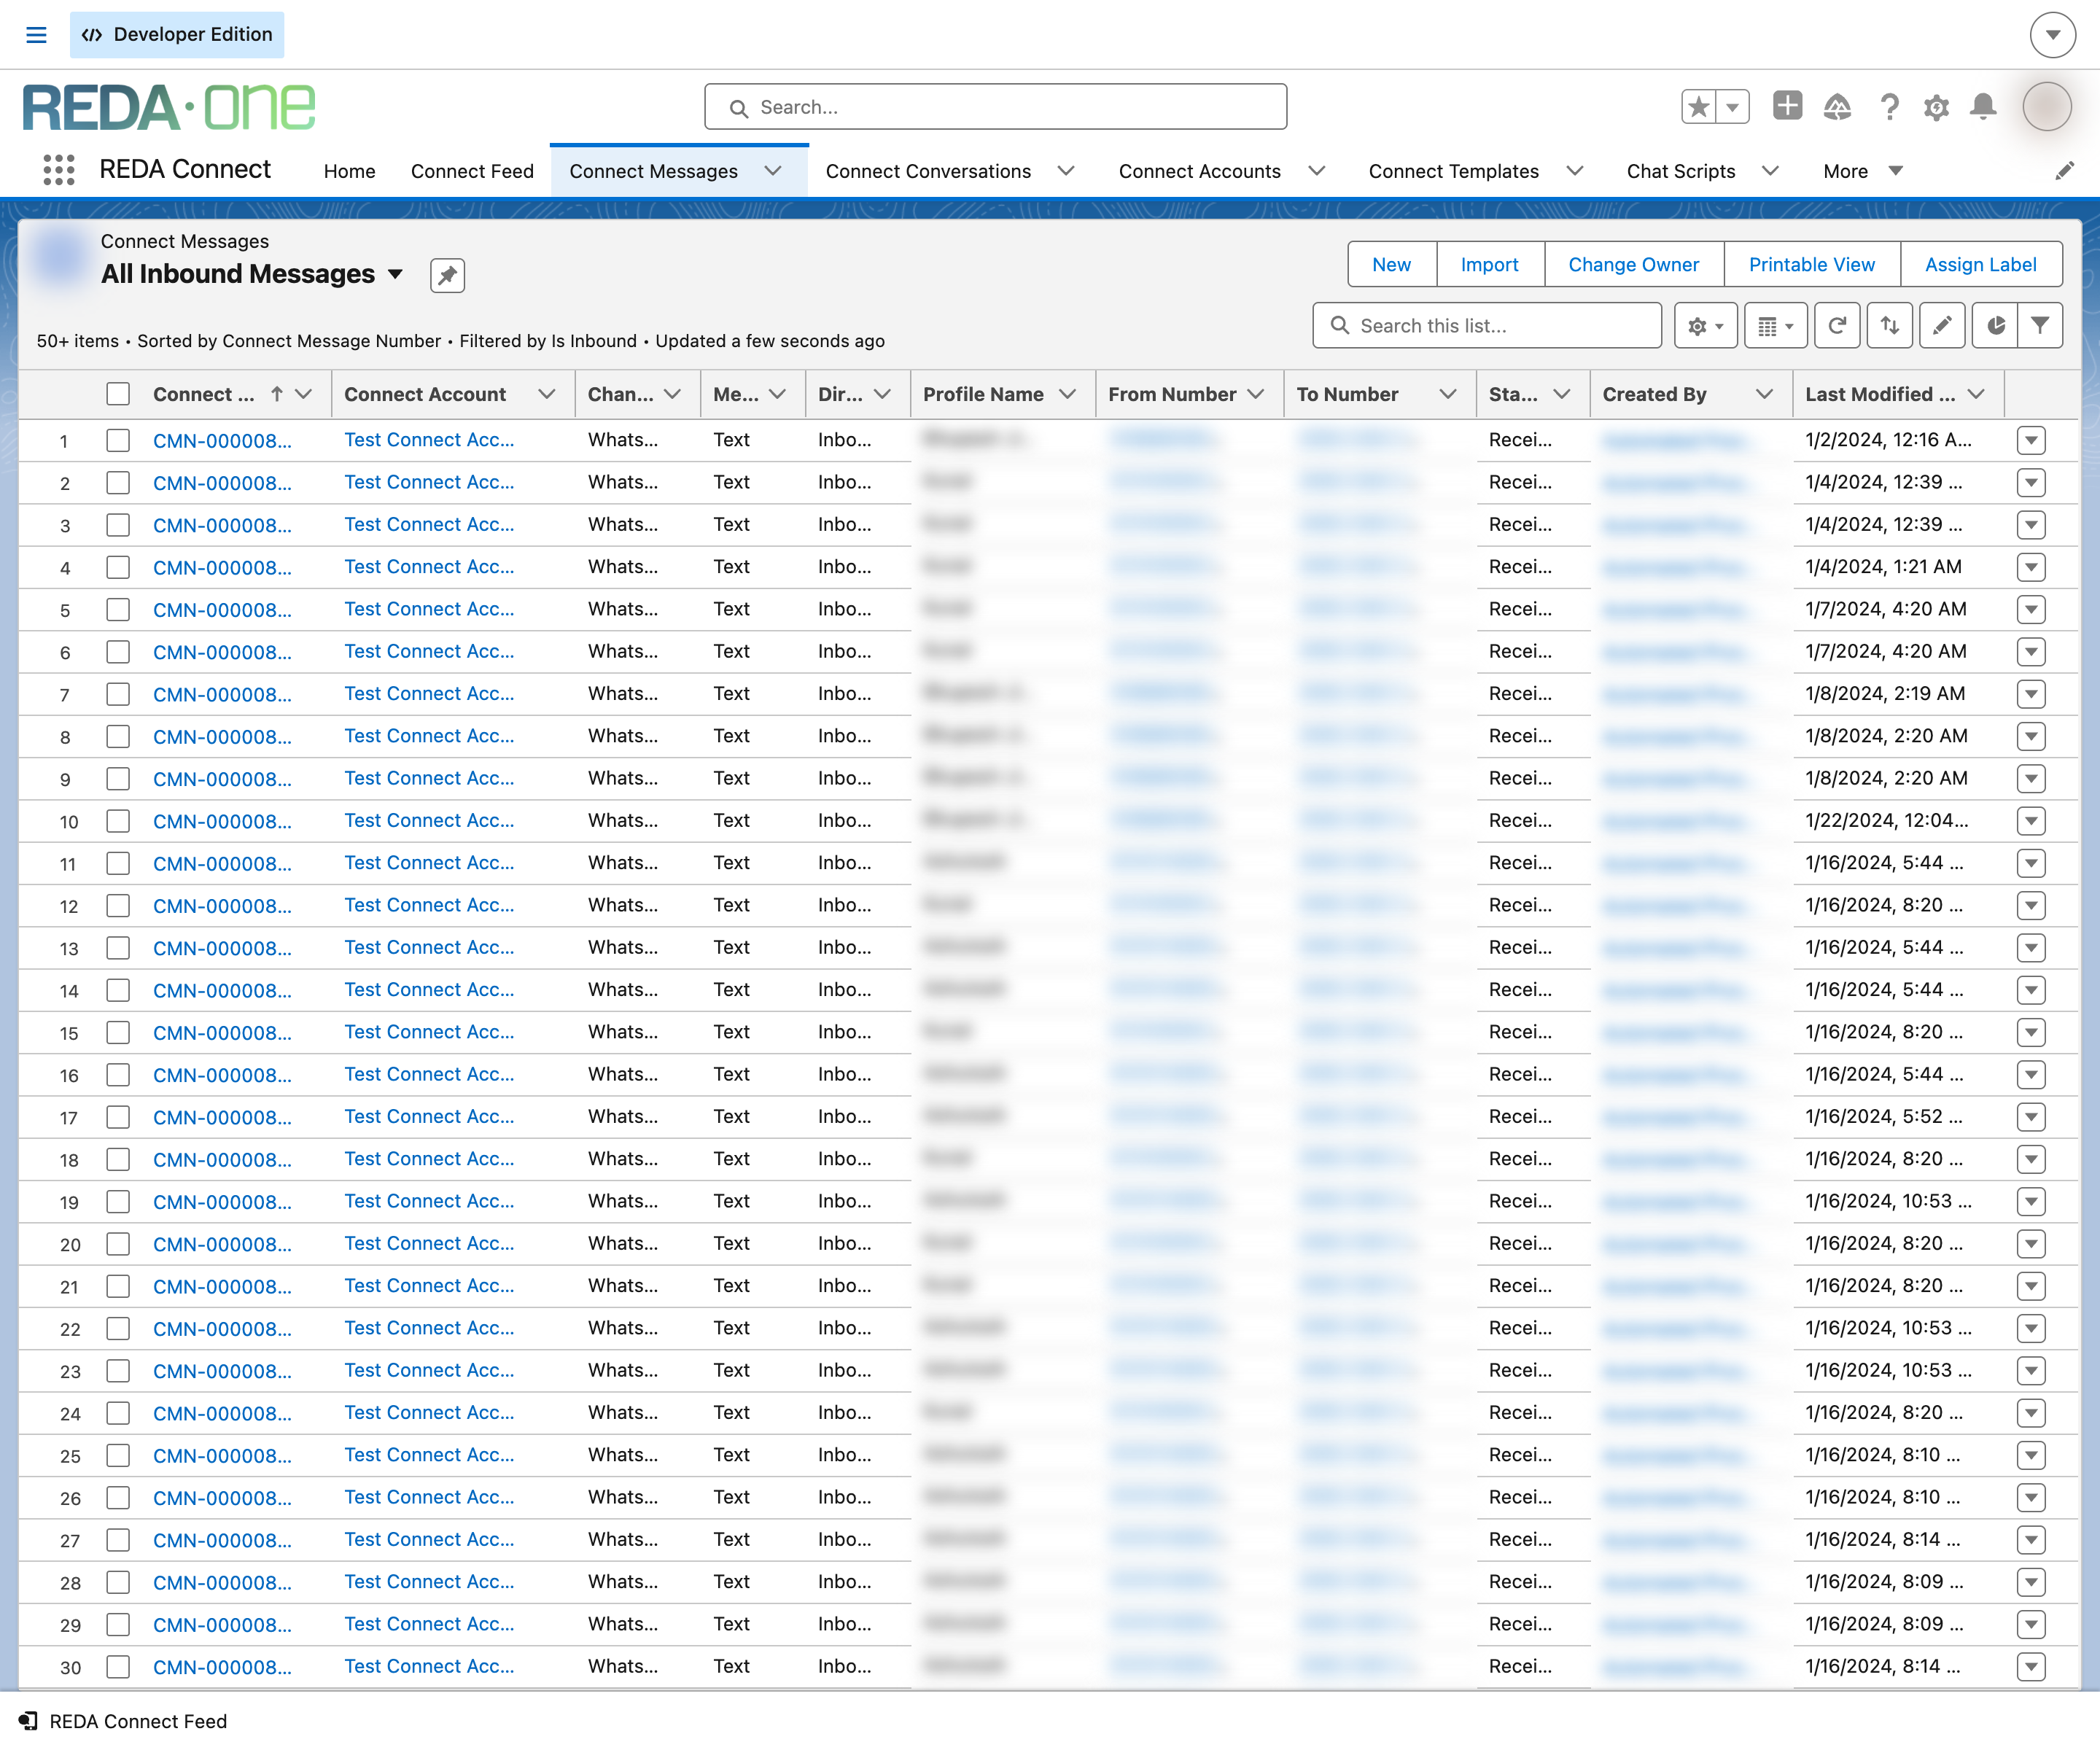Viewport: 2100px width, 1750px height.
Task: Click the REDA Connect Feed utility bar icon
Action: pyautogui.click(x=28, y=1721)
